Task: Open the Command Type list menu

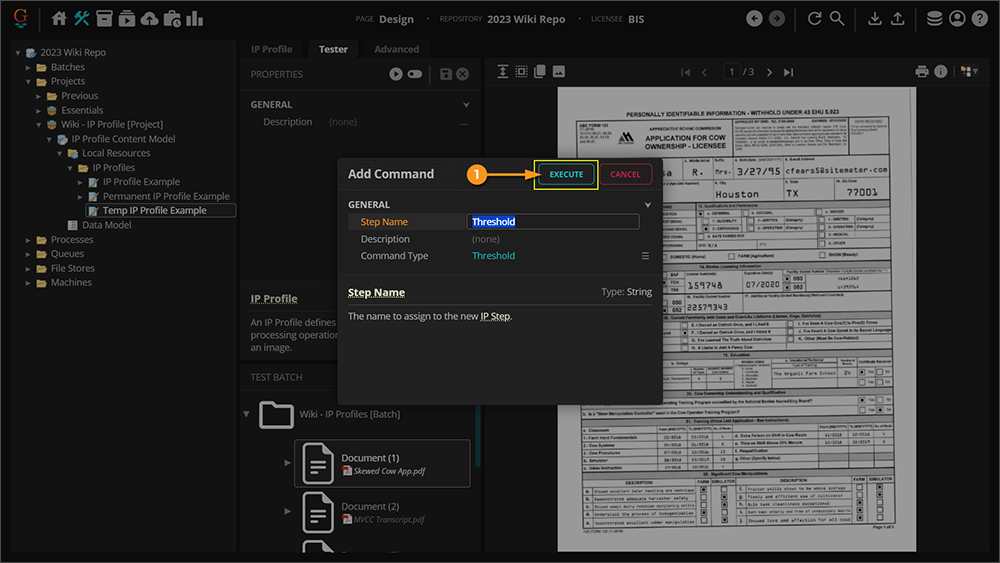Action: [646, 256]
